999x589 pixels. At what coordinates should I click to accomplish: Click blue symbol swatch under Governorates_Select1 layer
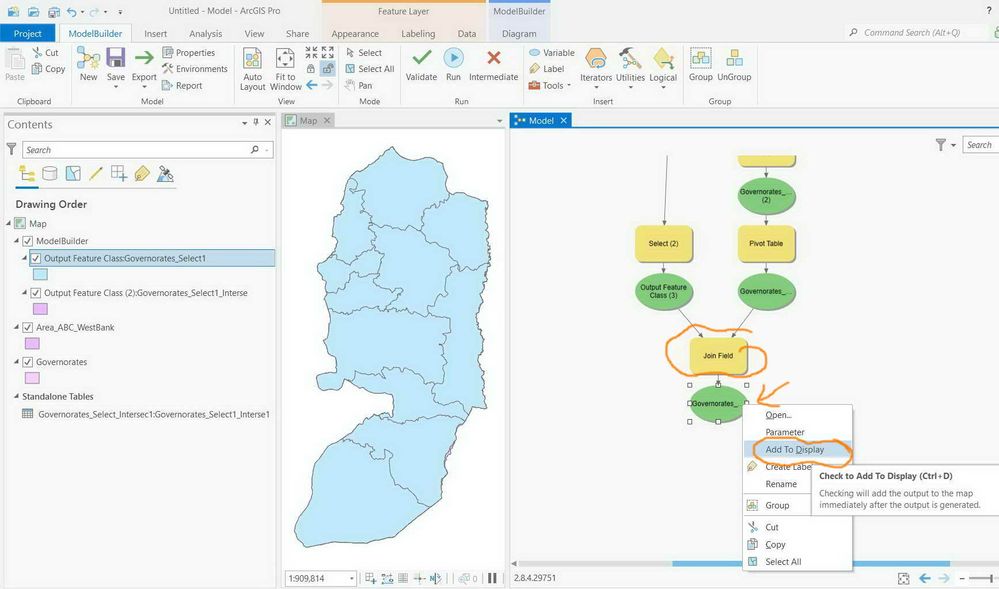(x=40, y=275)
